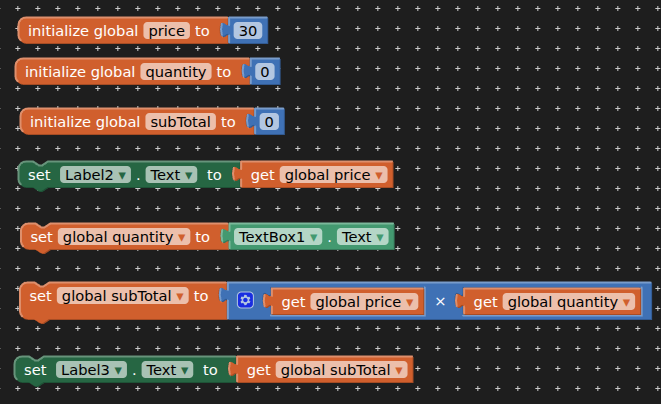Click the subTotal variable name field
Screen dimensions: 661x404
pos(180,122)
